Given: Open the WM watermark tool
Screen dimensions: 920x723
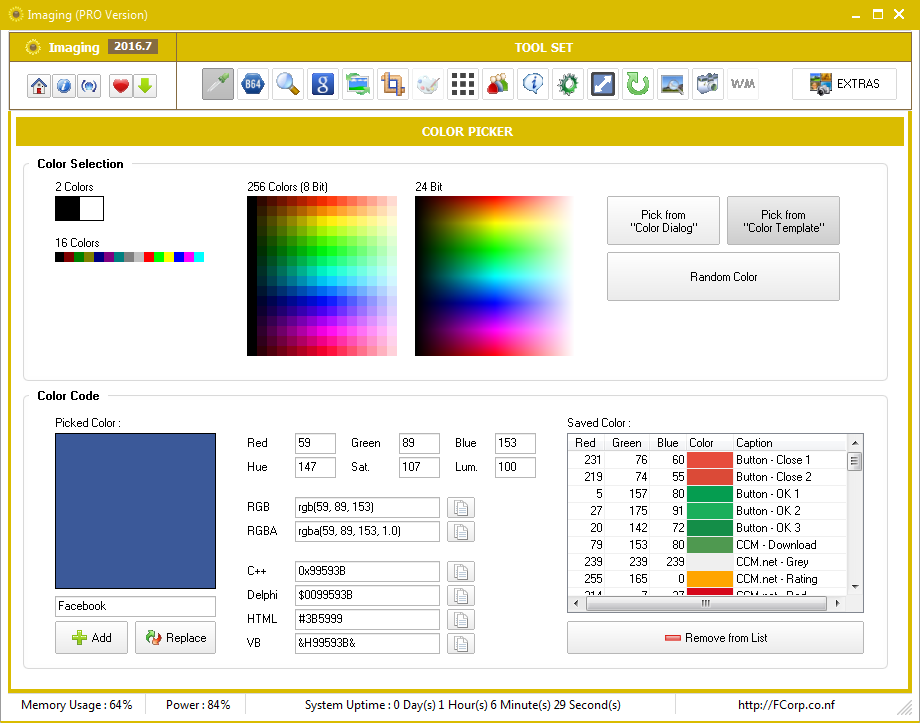Looking at the screenshot, I should point(743,84).
